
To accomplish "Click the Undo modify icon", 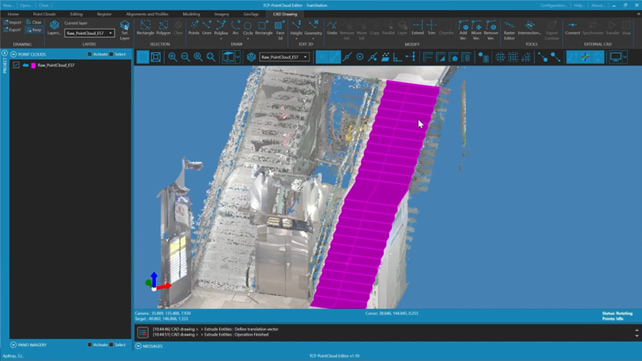I will point(332,28).
